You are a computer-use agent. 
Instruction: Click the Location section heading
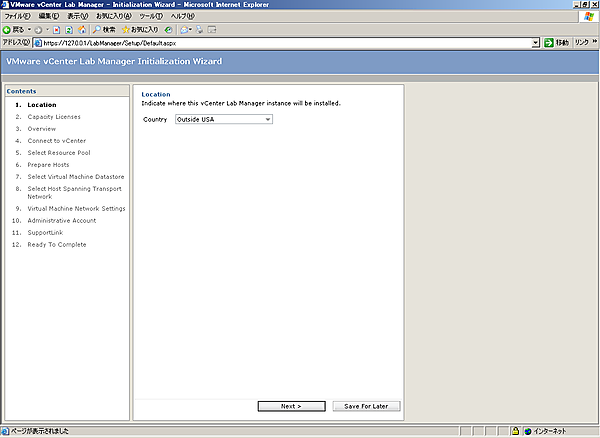coord(156,94)
